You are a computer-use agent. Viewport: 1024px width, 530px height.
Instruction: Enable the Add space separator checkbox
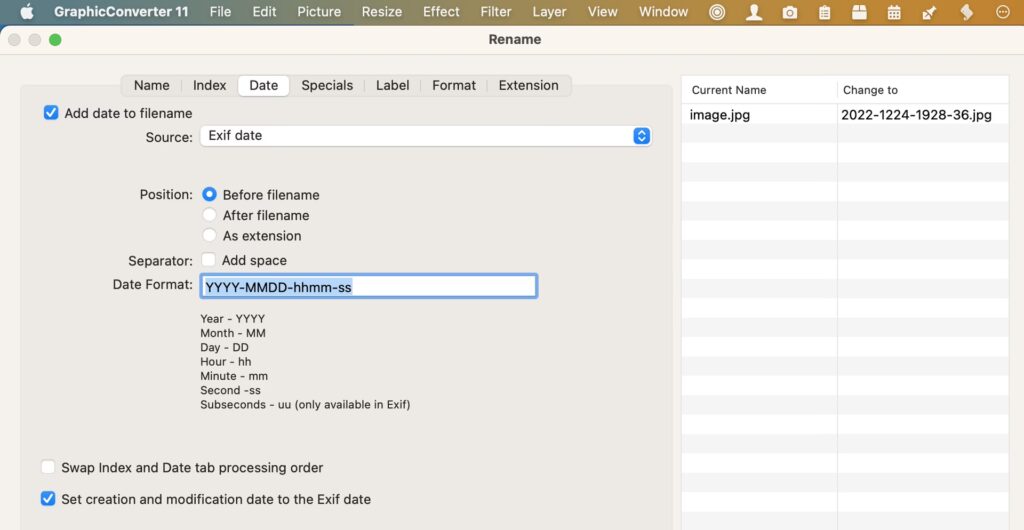pos(209,260)
